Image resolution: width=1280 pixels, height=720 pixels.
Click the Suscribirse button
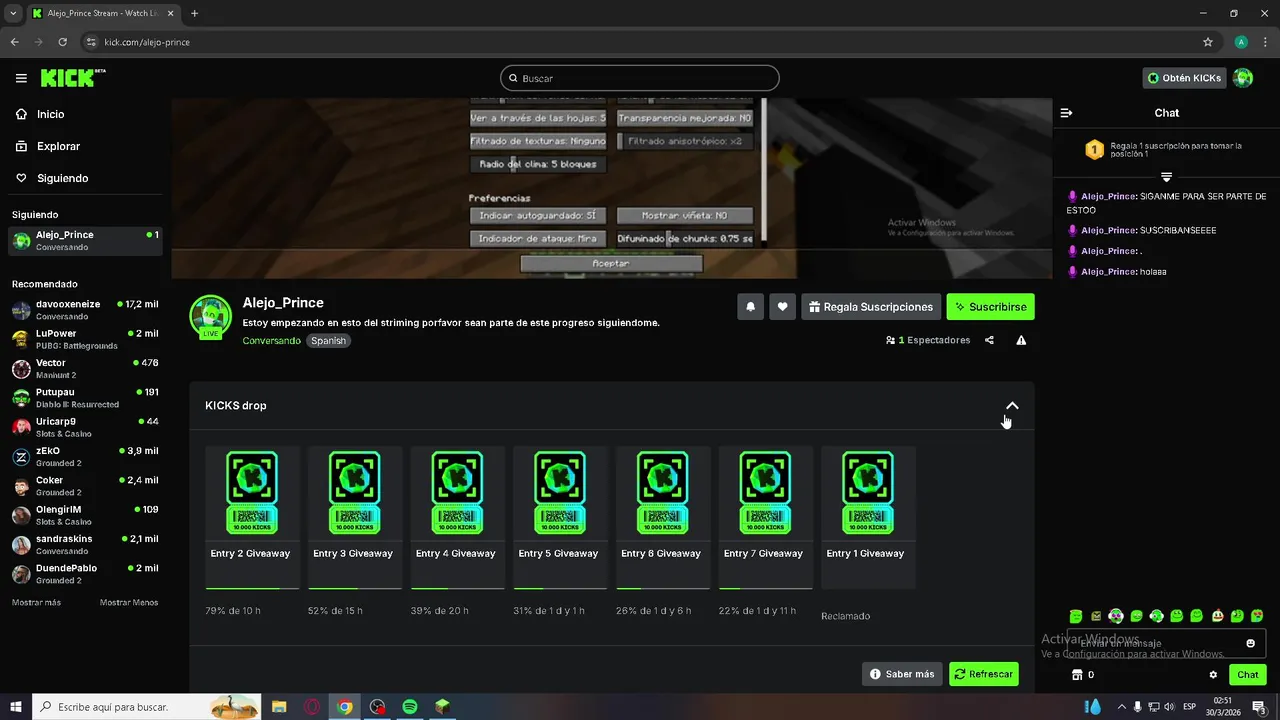point(990,307)
